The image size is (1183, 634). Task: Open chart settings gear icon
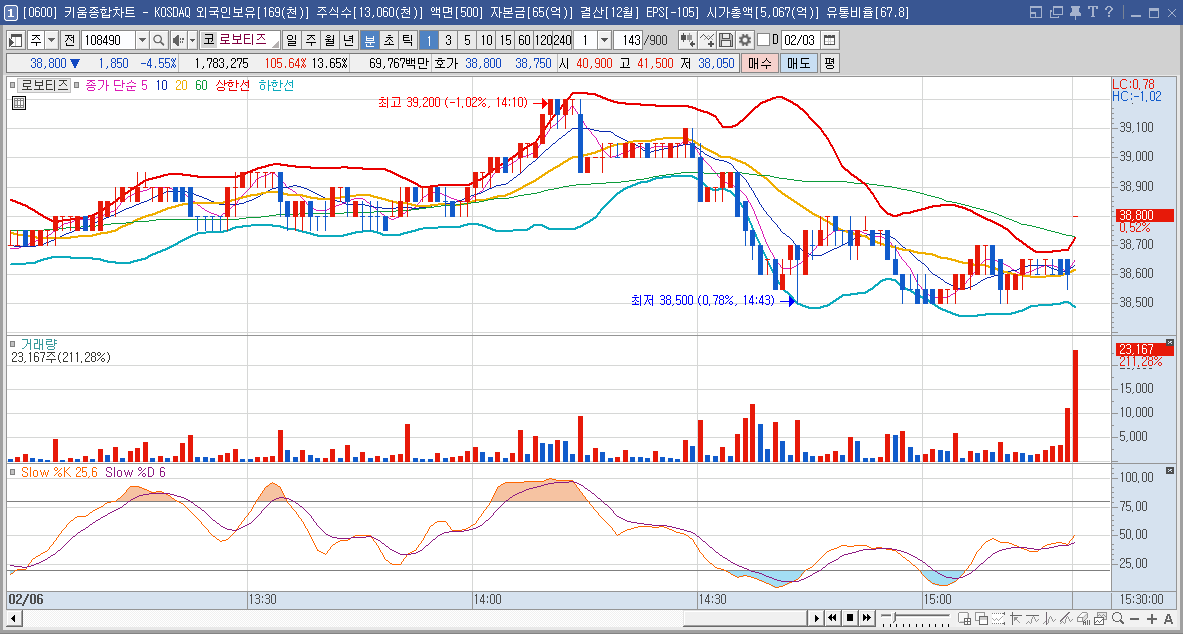click(745, 40)
